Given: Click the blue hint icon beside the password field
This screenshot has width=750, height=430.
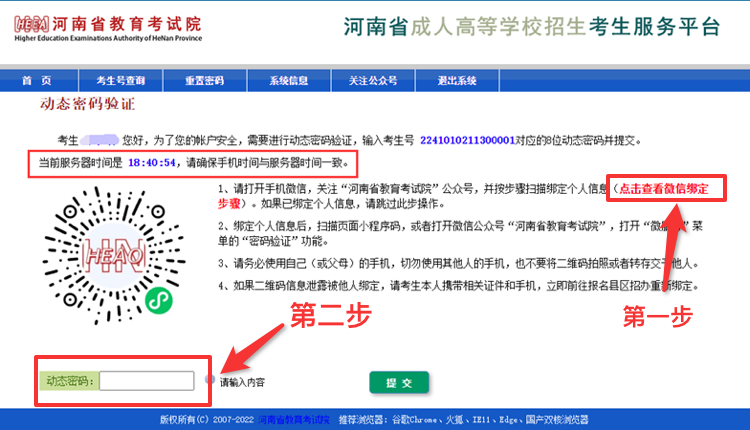Looking at the screenshot, I should (210, 379).
